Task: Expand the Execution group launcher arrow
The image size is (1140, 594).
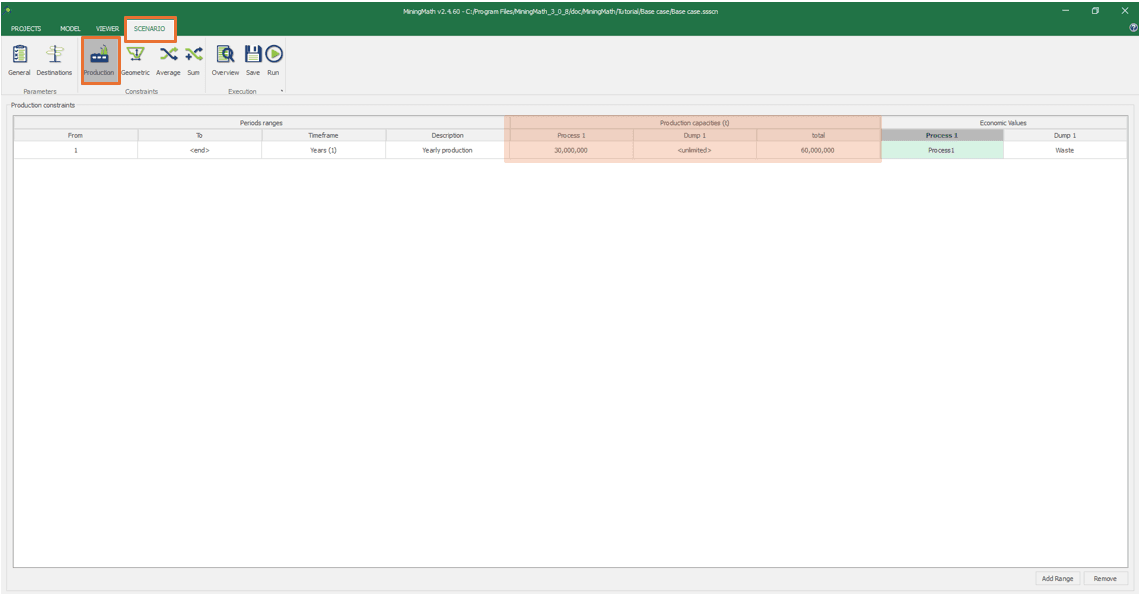Action: [x=282, y=92]
